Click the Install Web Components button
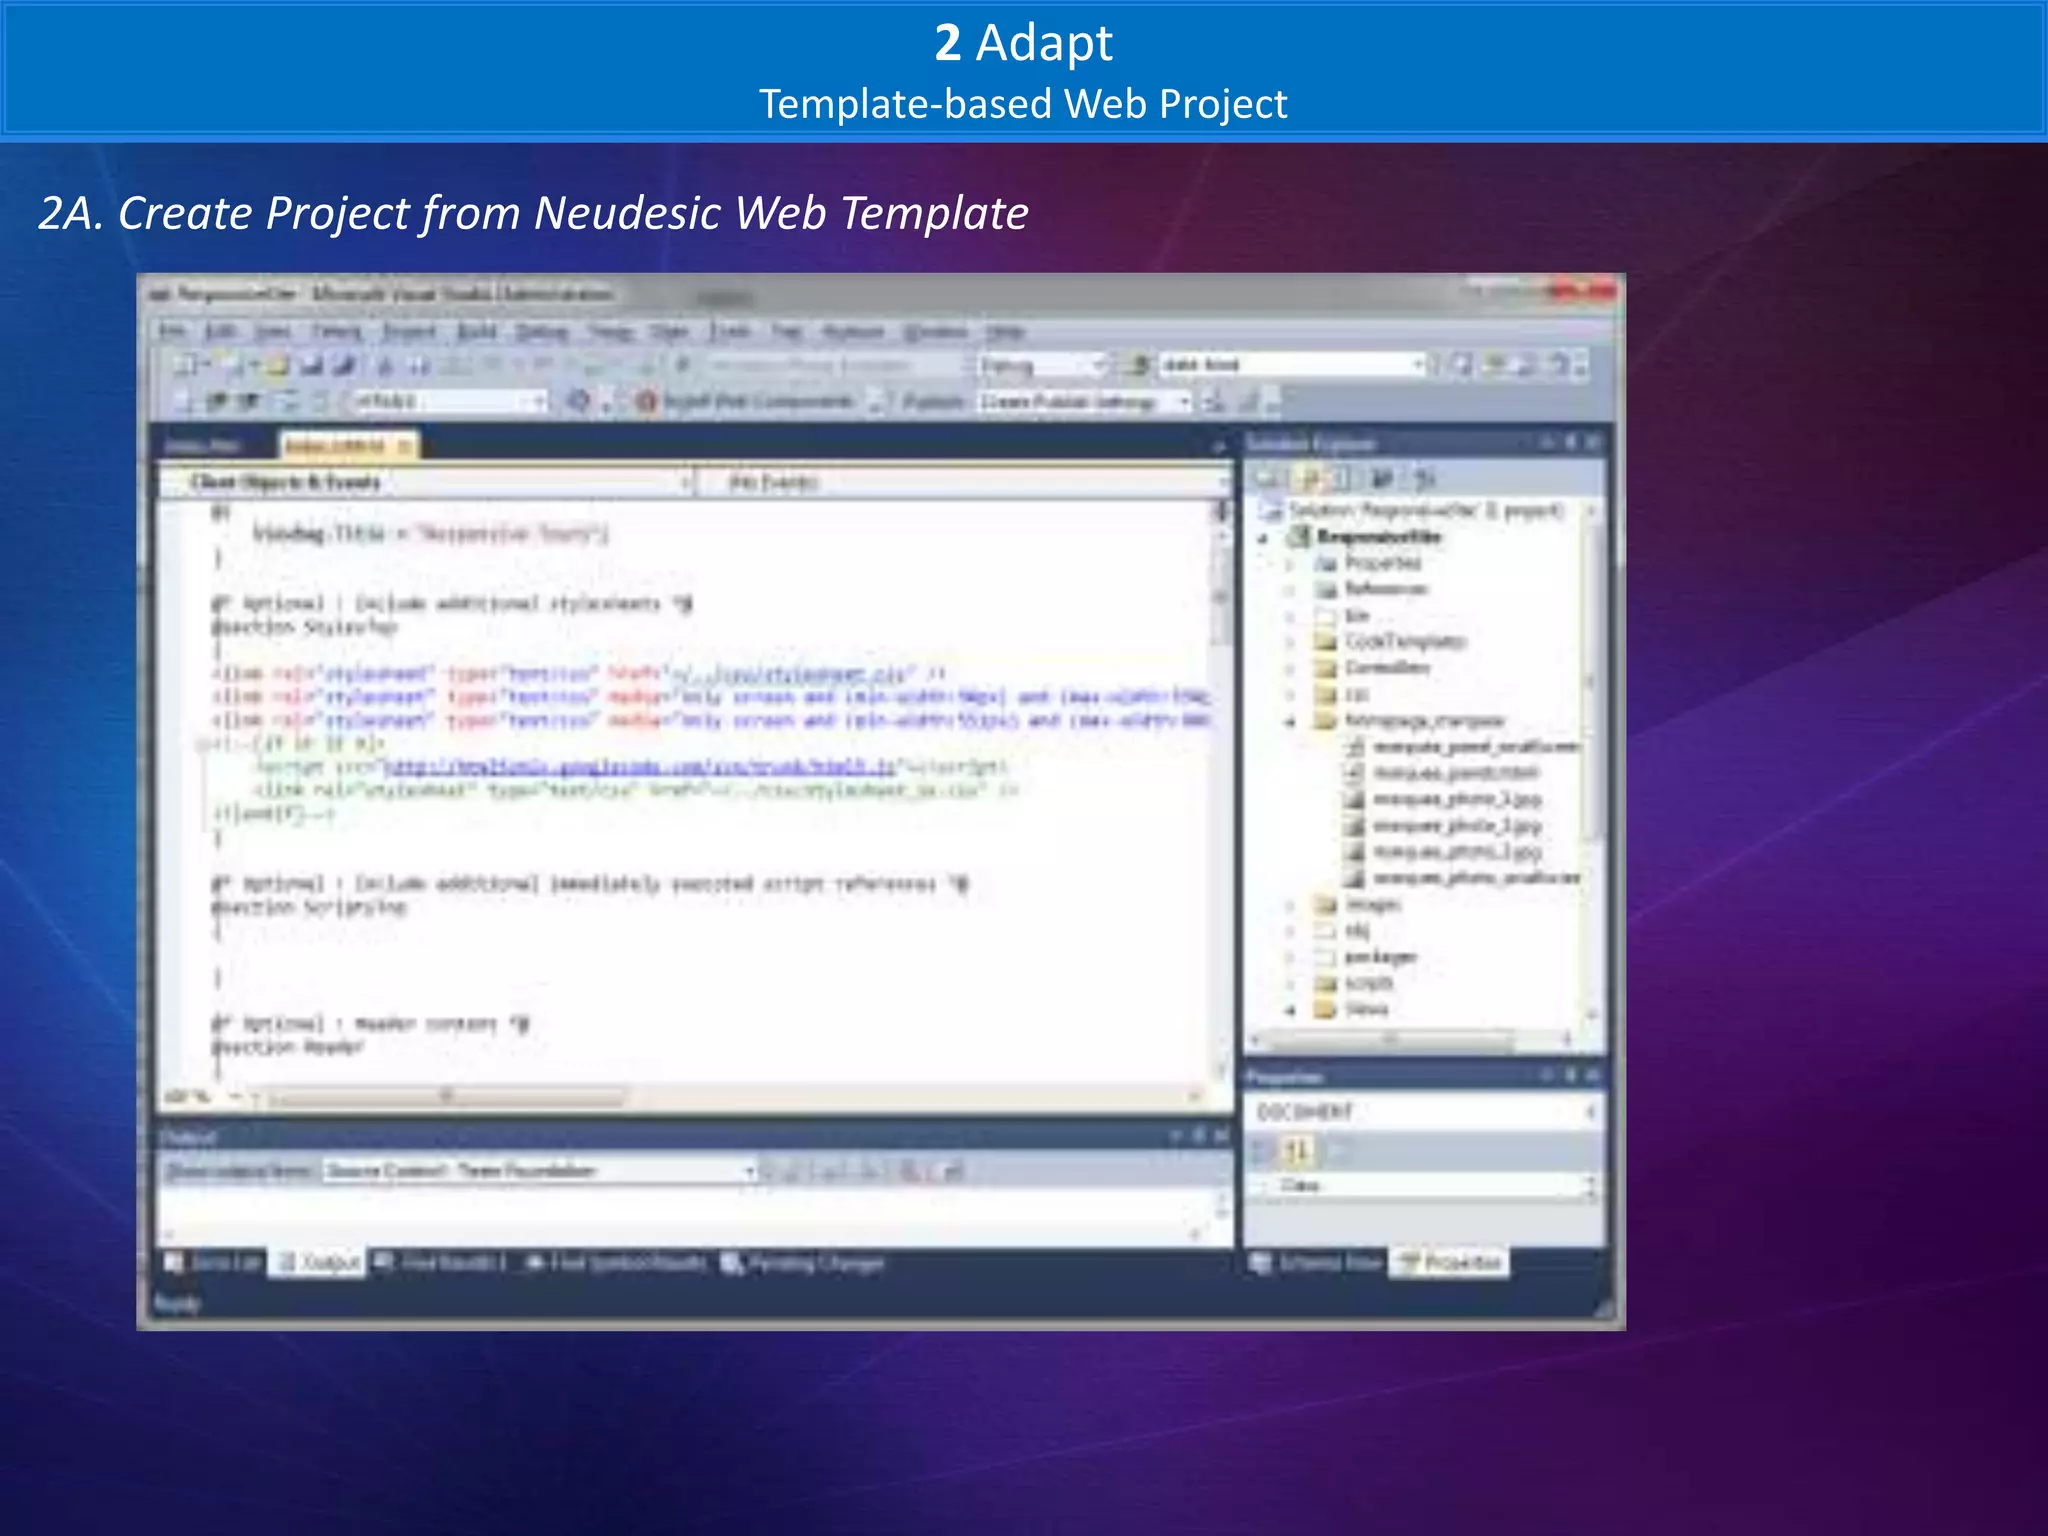2048x1536 pixels. tap(746, 401)
